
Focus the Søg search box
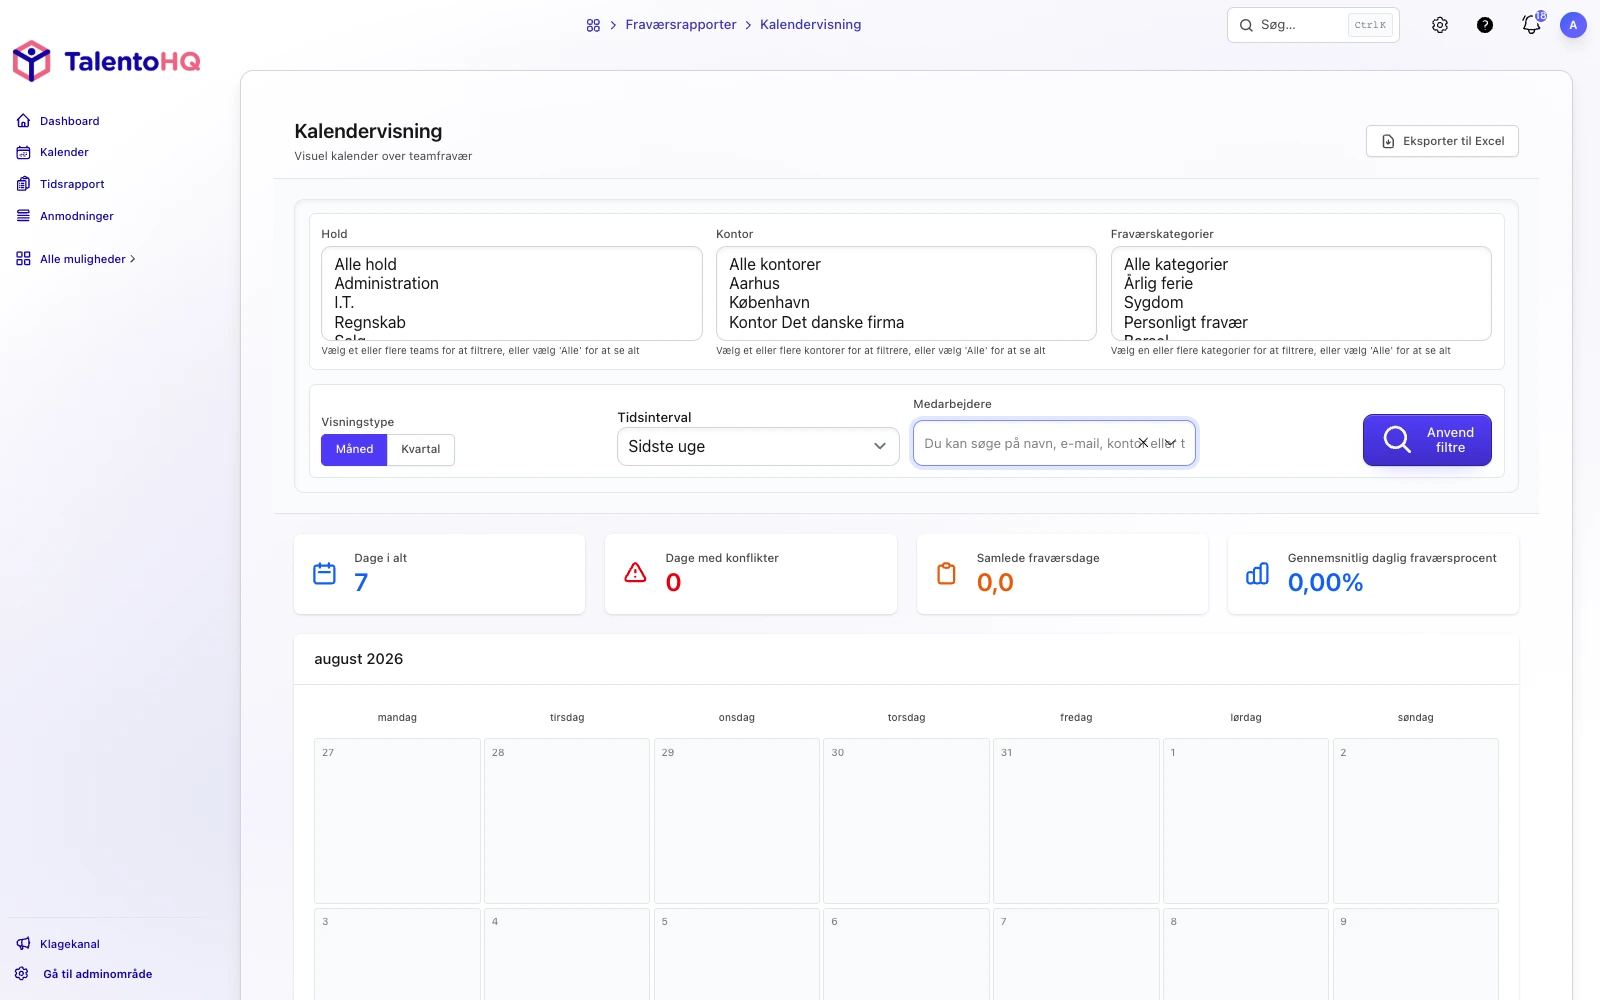tap(1313, 25)
